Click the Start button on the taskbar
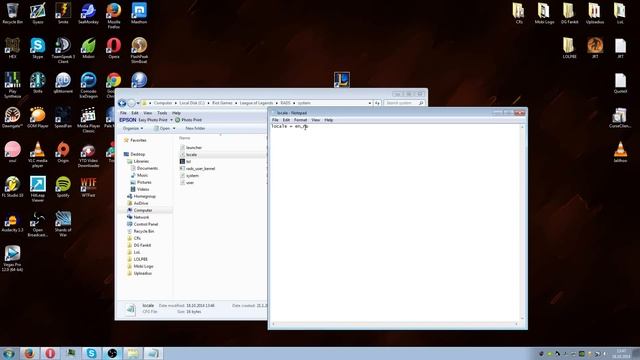 pos(9,353)
